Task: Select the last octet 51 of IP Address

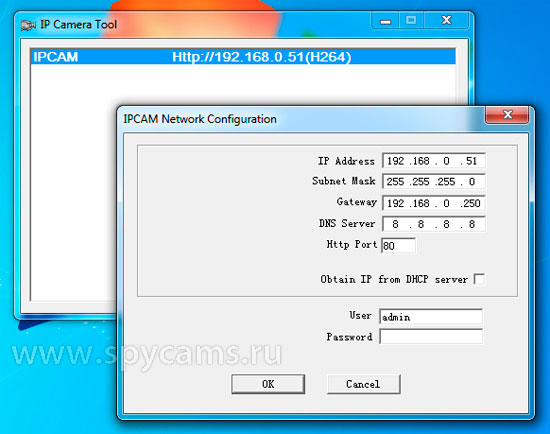Action: [472, 161]
